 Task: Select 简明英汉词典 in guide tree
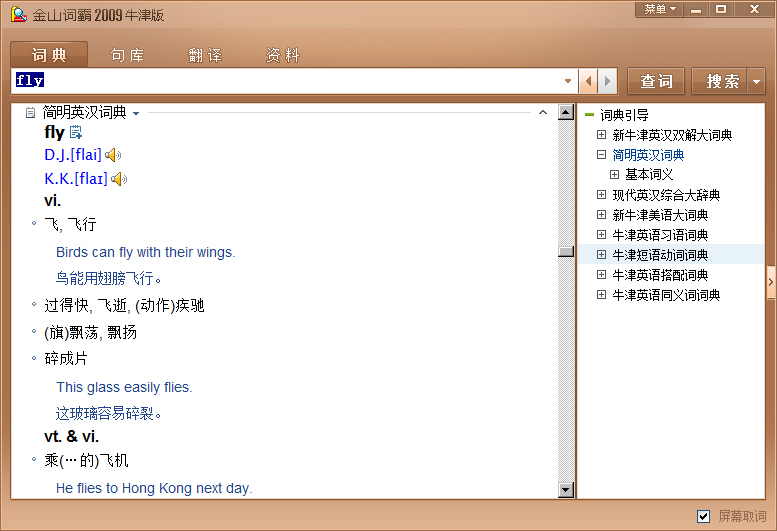pos(648,155)
